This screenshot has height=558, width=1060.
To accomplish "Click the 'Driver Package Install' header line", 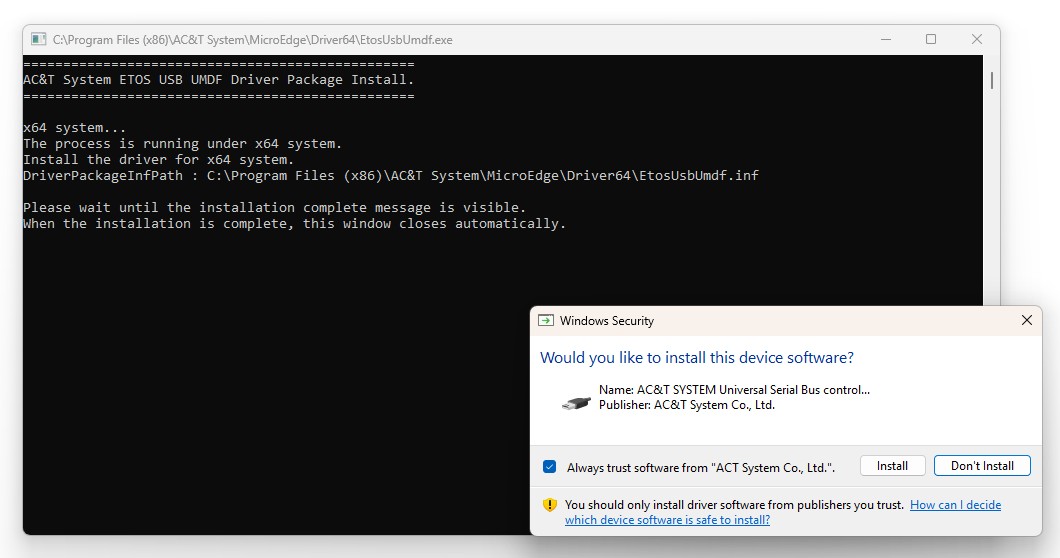I will tap(218, 80).
